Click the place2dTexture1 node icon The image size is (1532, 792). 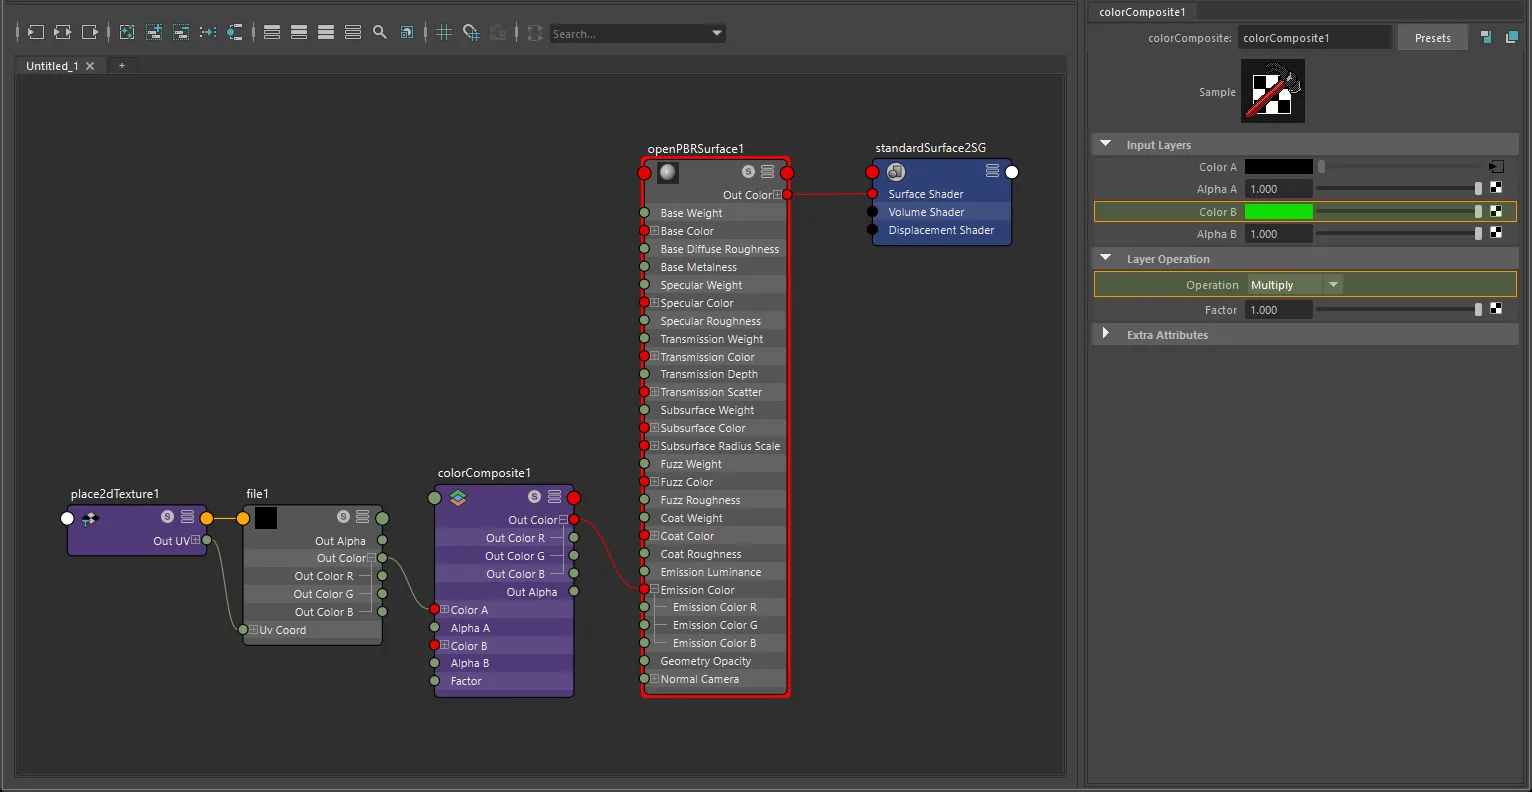pos(90,518)
